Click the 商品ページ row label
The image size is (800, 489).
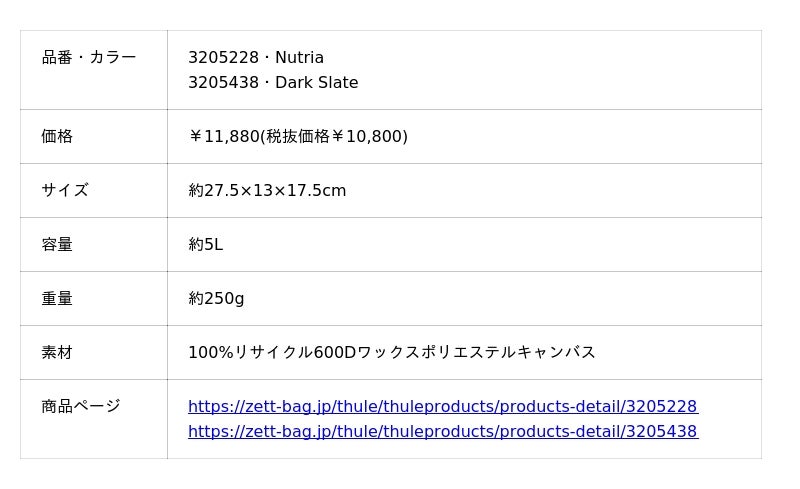coord(81,406)
